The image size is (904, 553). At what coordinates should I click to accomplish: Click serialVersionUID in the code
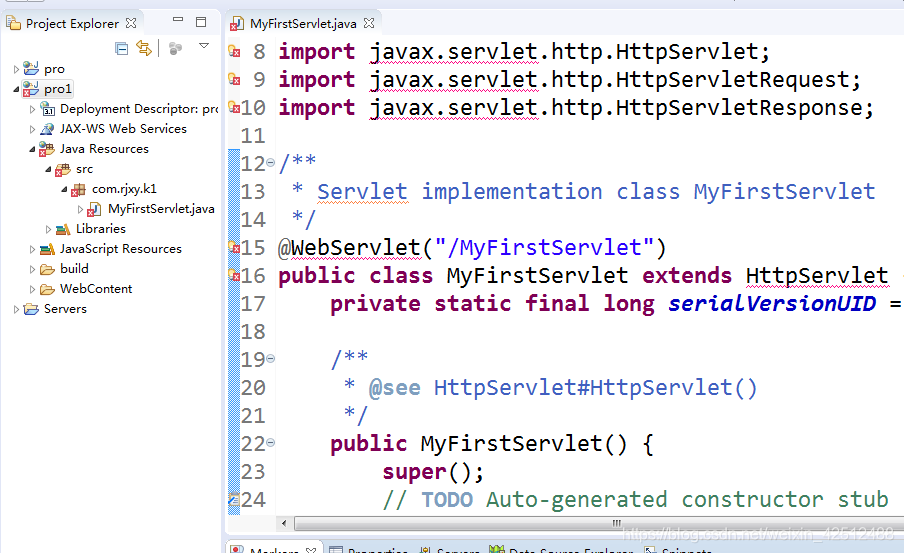tap(772, 303)
